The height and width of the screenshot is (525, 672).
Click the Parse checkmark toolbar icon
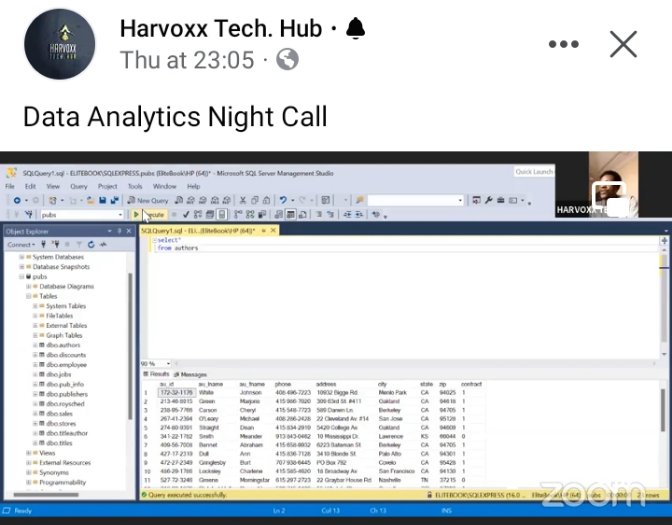[186, 214]
